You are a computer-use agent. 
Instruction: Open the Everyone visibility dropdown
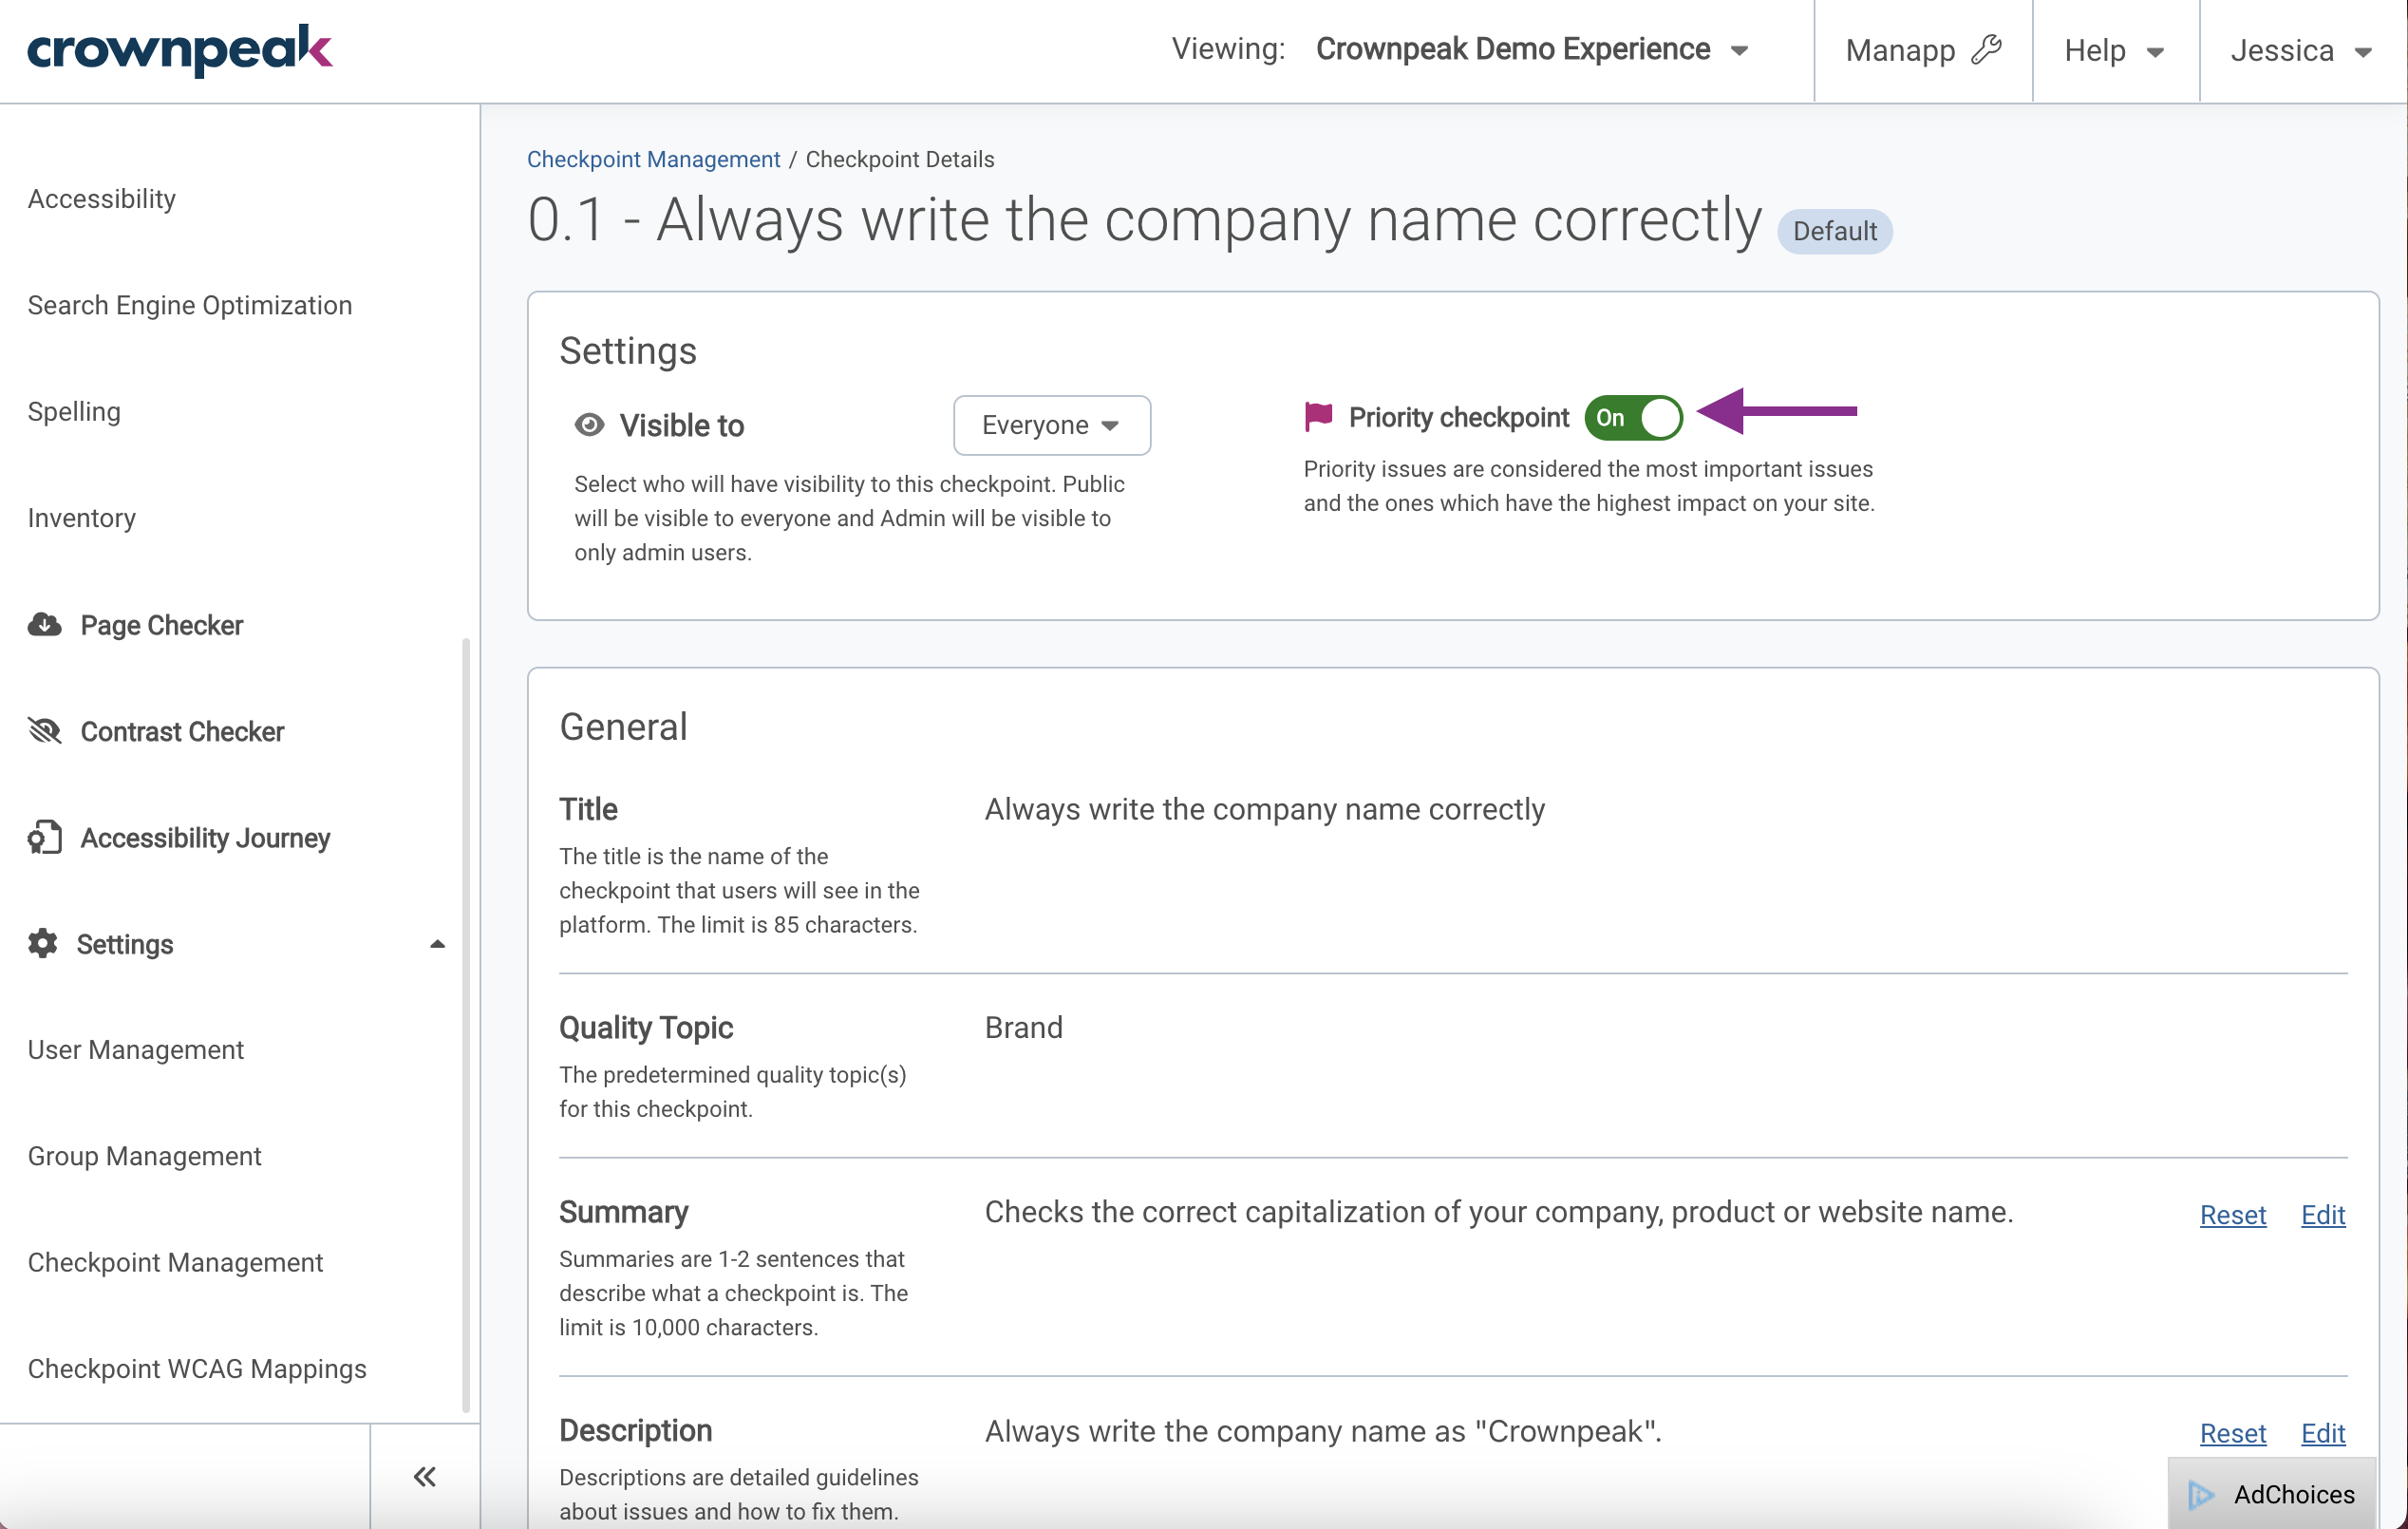(1051, 425)
